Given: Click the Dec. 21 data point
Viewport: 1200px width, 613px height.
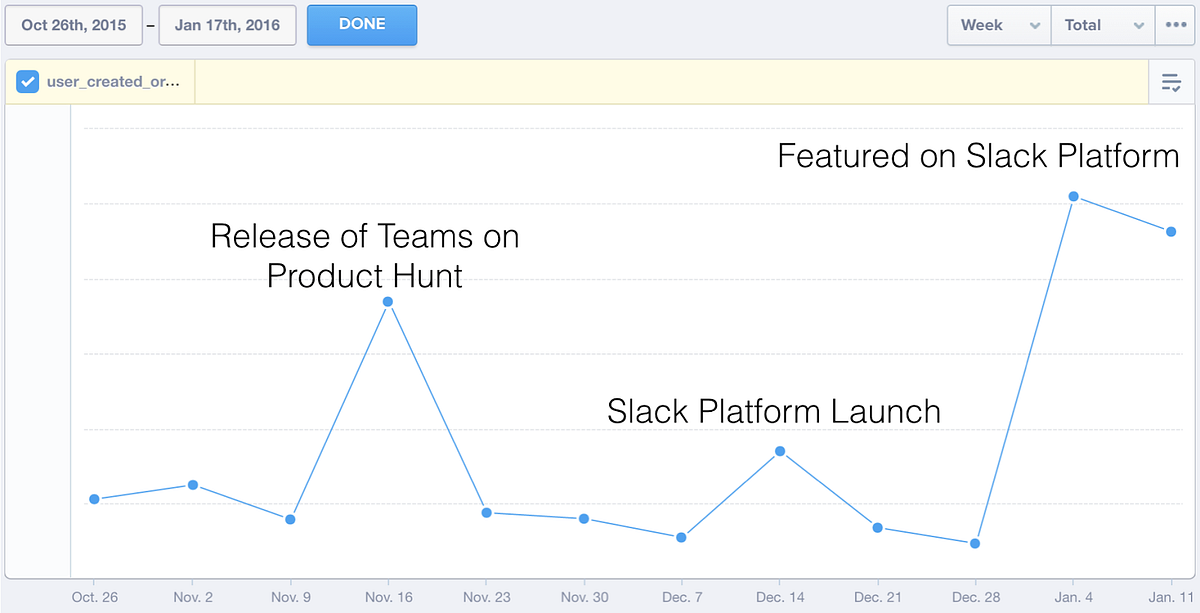Looking at the screenshot, I should [x=877, y=527].
